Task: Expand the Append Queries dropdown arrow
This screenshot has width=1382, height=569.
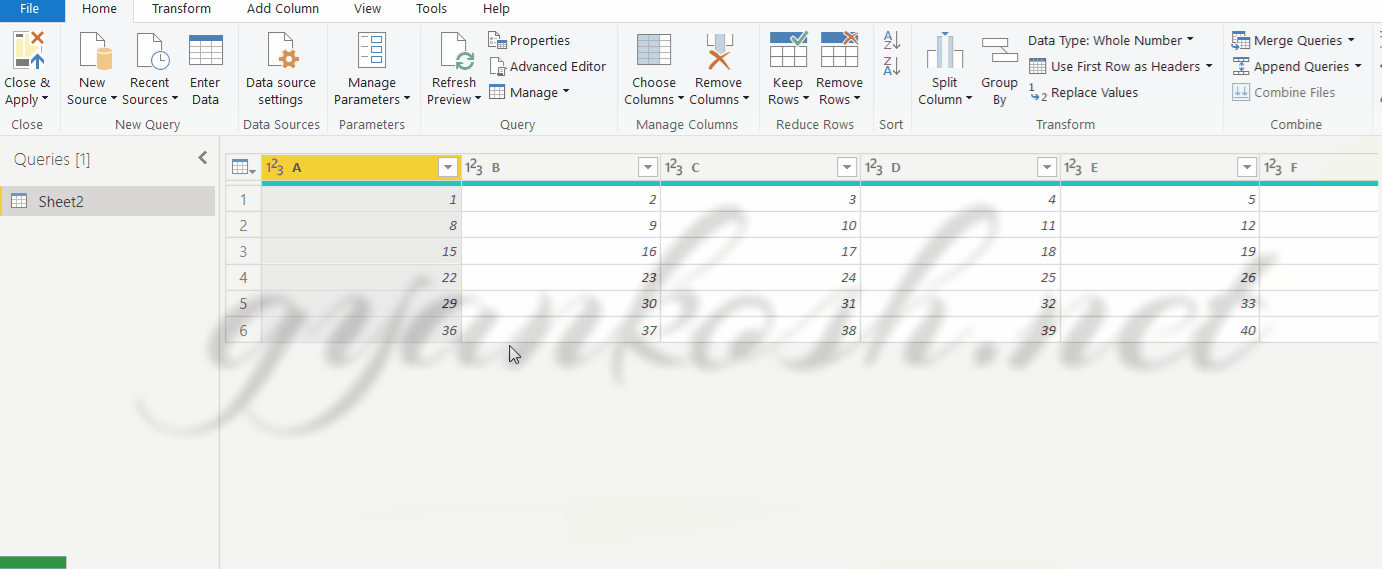Action: click(1358, 66)
